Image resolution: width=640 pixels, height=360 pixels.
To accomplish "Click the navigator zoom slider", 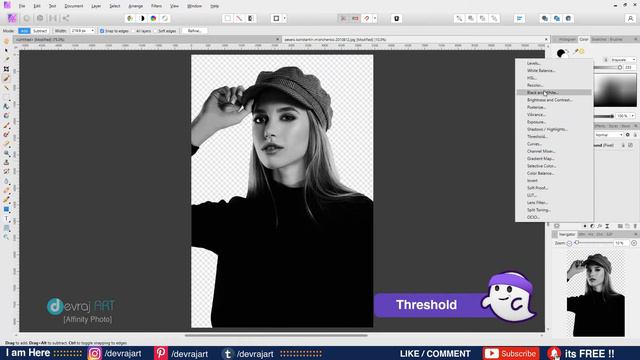I will tap(594, 243).
